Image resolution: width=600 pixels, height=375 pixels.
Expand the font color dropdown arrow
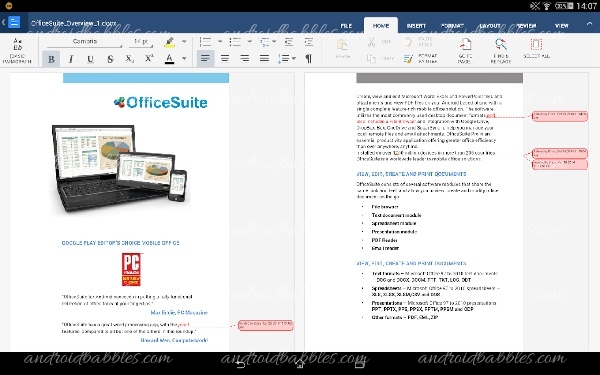tap(184, 59)
